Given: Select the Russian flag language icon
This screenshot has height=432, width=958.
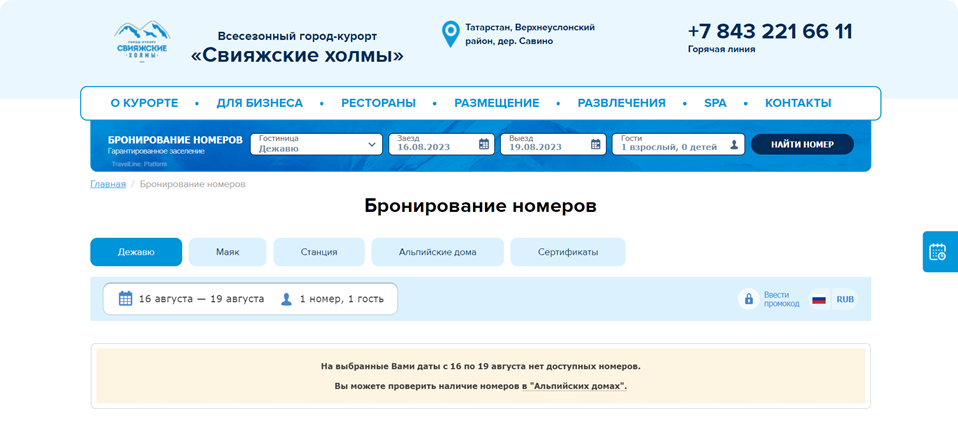Looking at the screenshot, I should [x=818, y=299].
